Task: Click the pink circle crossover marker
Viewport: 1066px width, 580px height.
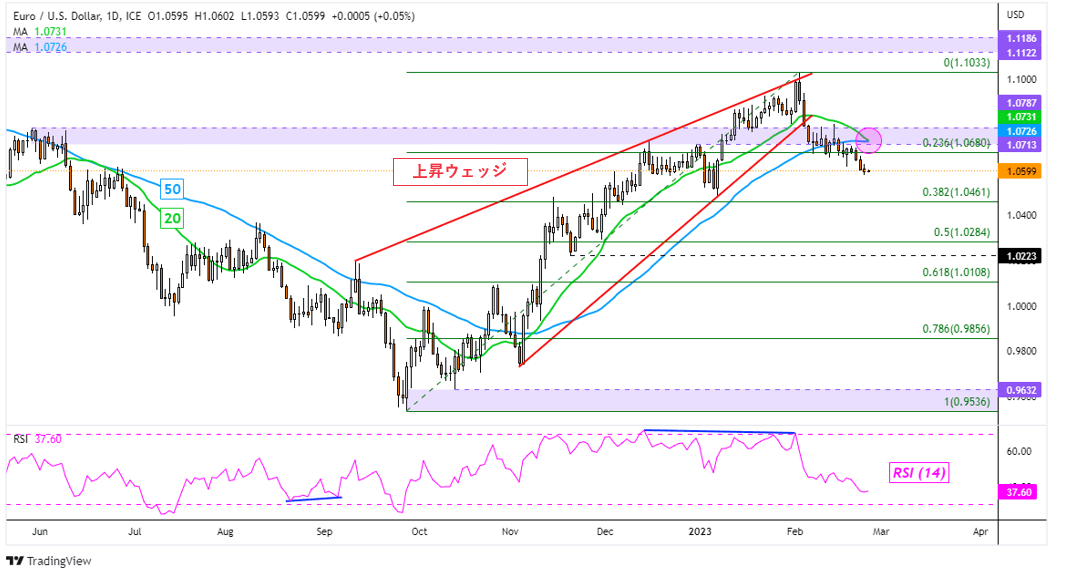Action: click(870, 139)
